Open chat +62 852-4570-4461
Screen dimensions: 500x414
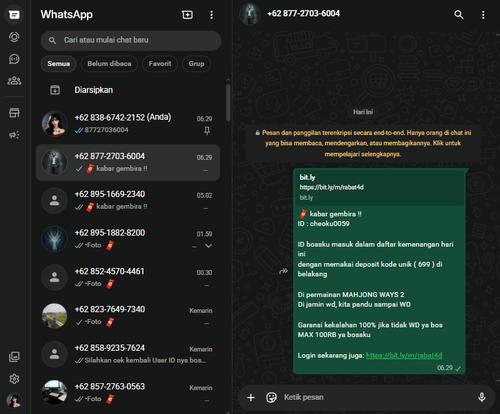point(128,278)
